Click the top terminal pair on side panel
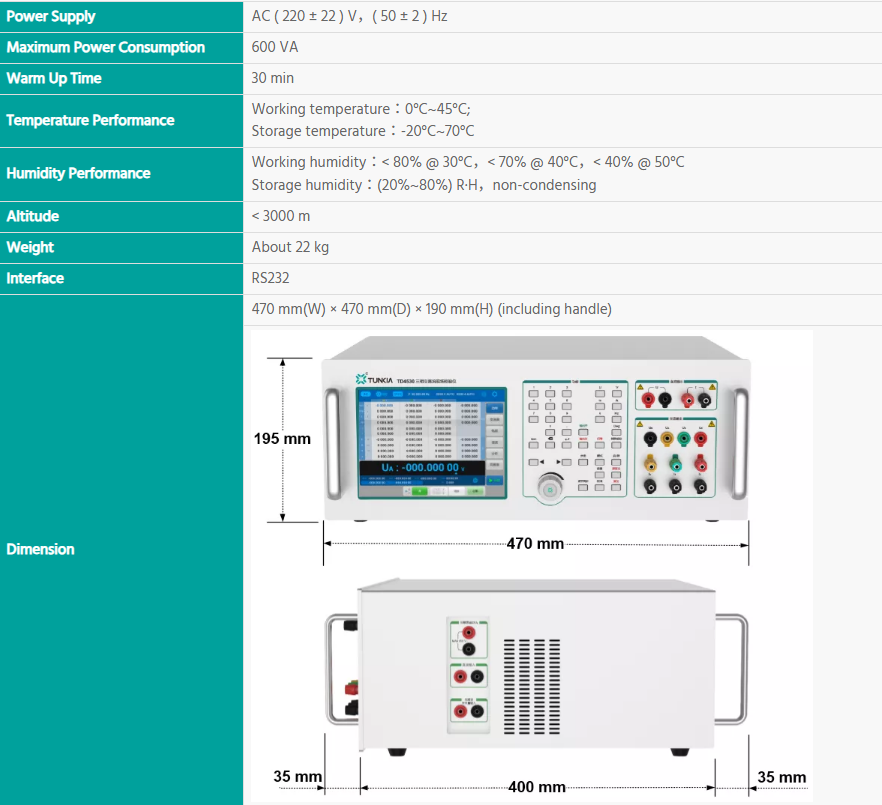882x805 pixels. (x=469, y=639)
